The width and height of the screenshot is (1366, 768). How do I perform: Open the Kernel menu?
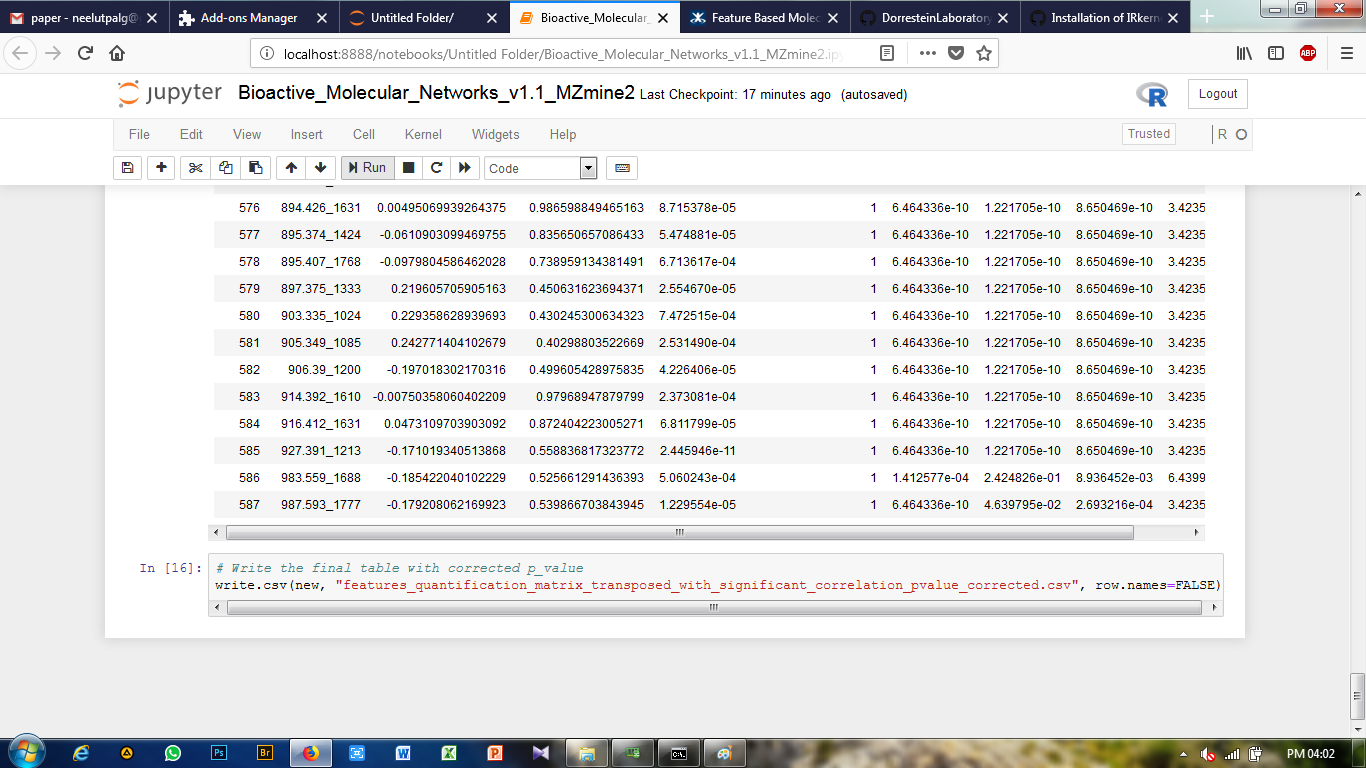coord(422,134)
